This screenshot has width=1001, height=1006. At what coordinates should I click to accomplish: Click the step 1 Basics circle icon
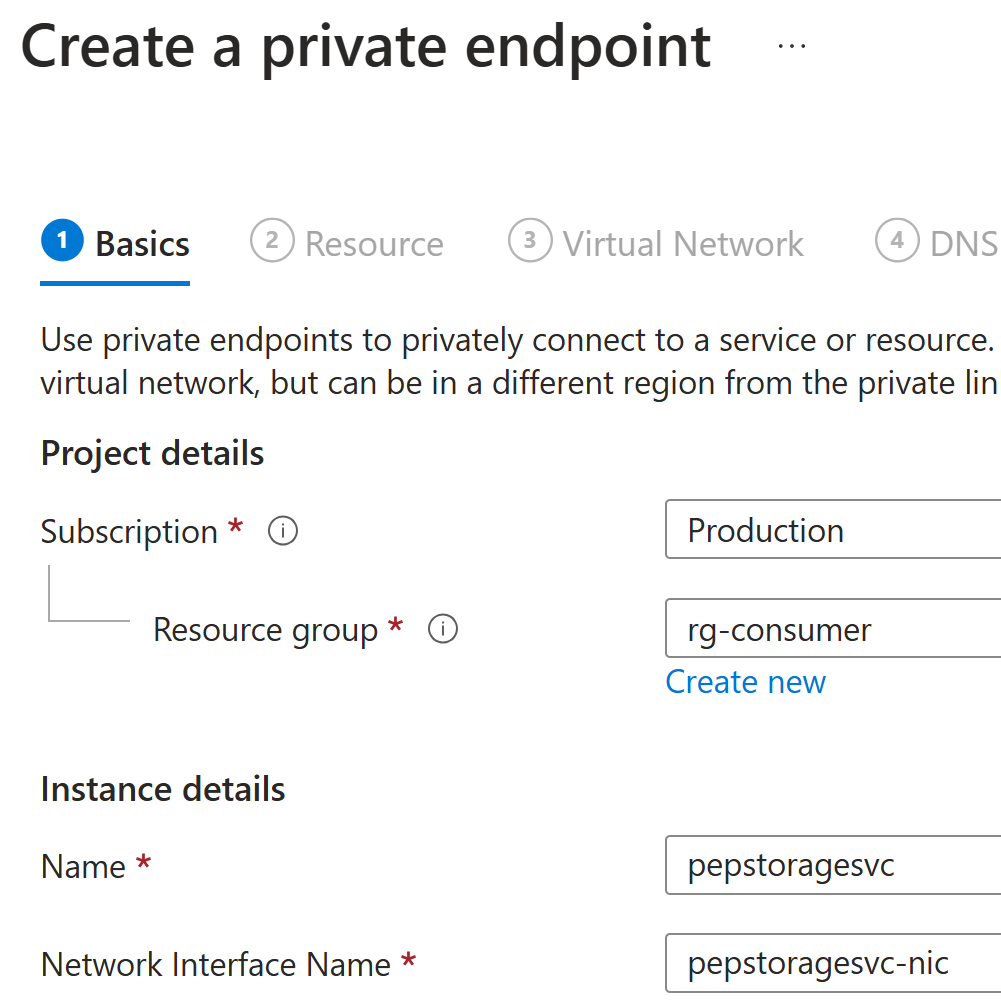[62, 241]
